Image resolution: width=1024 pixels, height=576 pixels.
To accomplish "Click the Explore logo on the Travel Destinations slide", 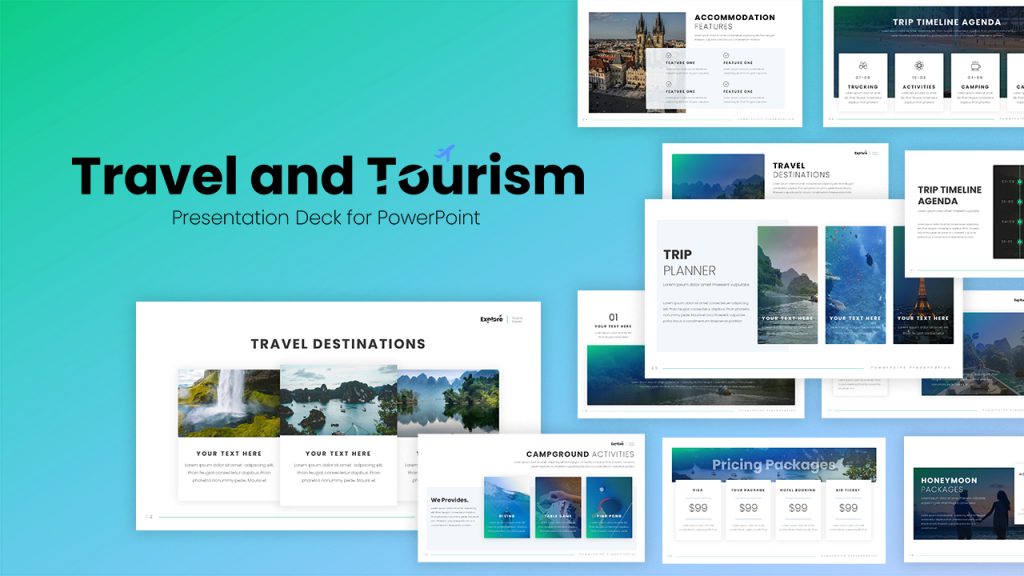I will 492,319.
